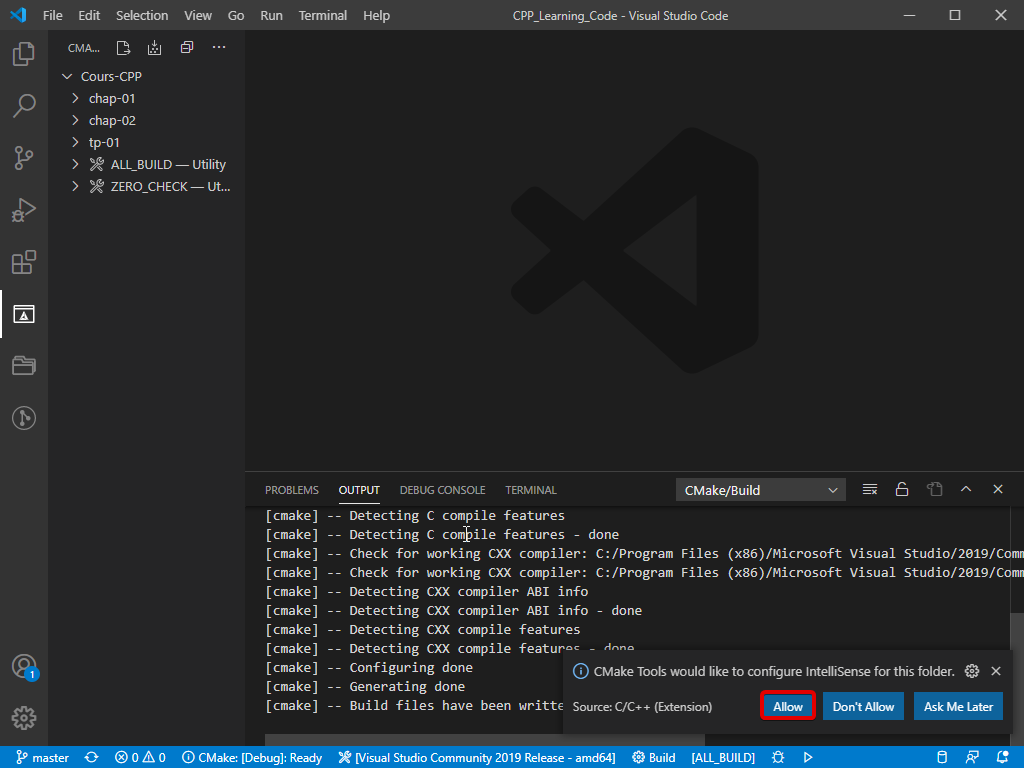Click the feedback person icon in status bar

[x=972, y=758]
